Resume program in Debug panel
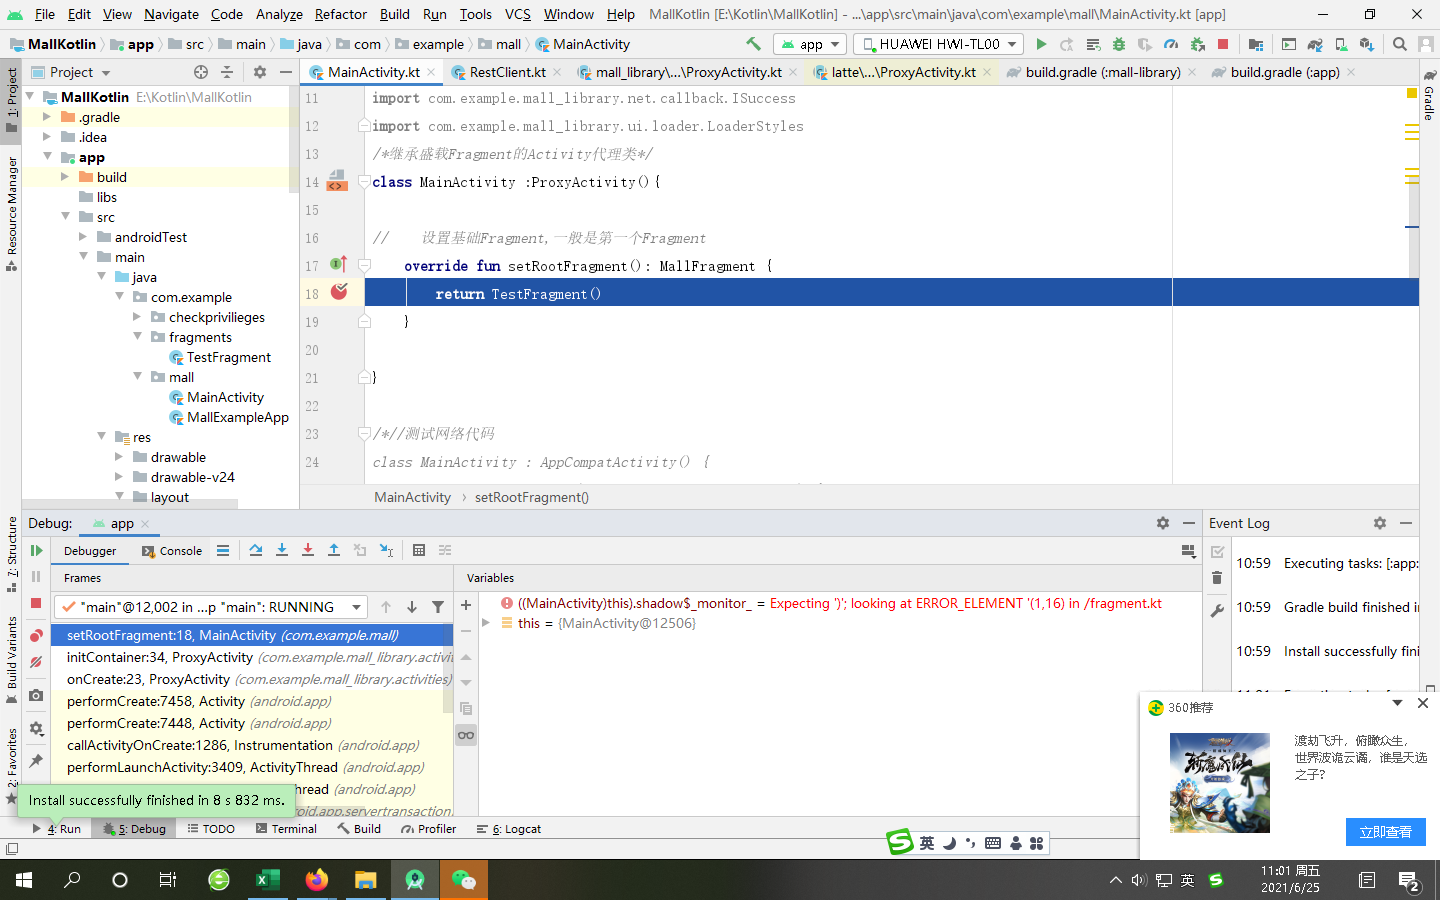This screenshot has width=1440, height=900. pos(36,551)
